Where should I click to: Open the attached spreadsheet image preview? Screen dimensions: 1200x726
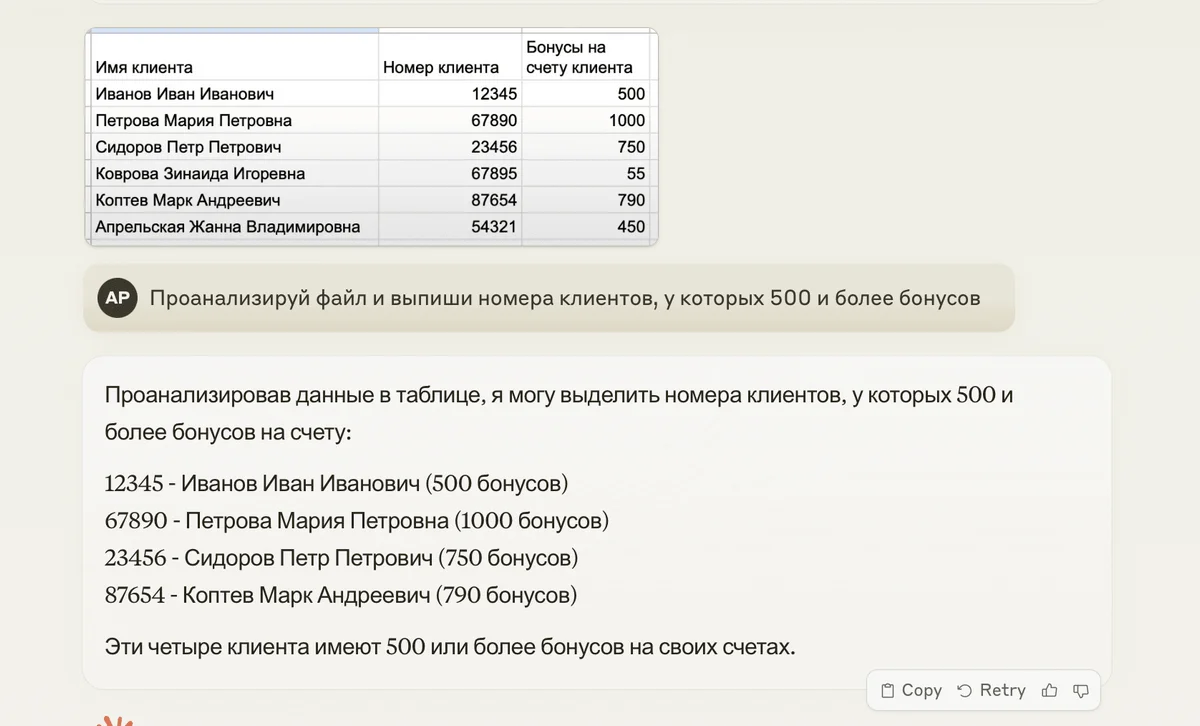click(x=371, y=137)
